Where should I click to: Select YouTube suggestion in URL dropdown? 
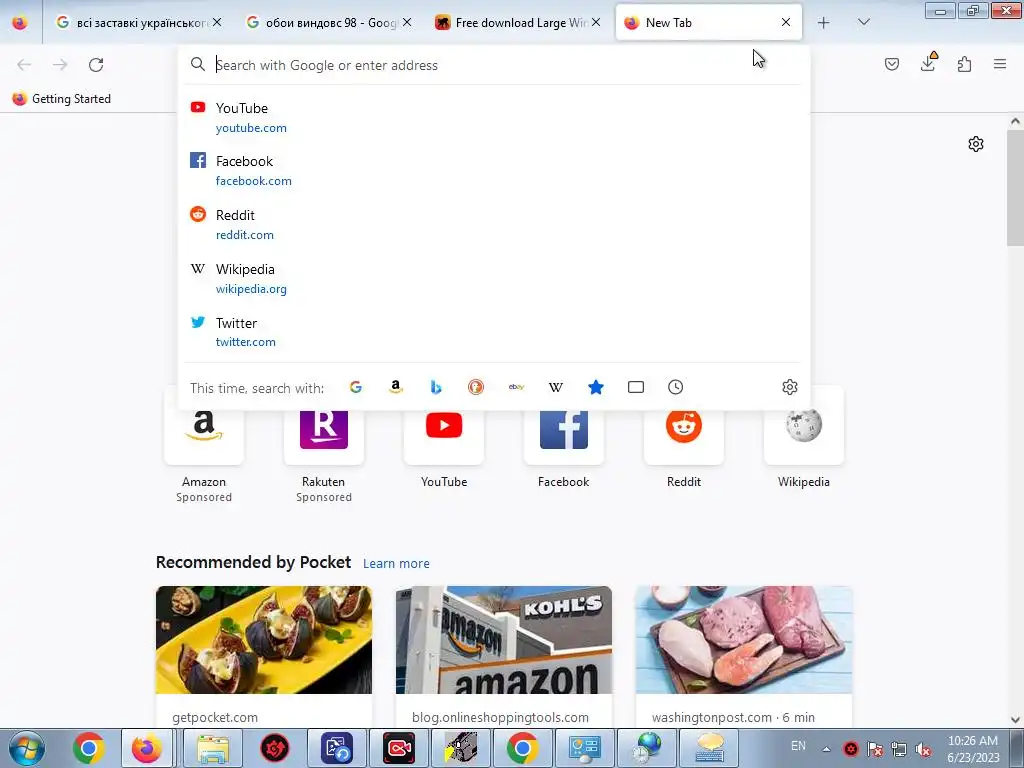click(494, 118)
